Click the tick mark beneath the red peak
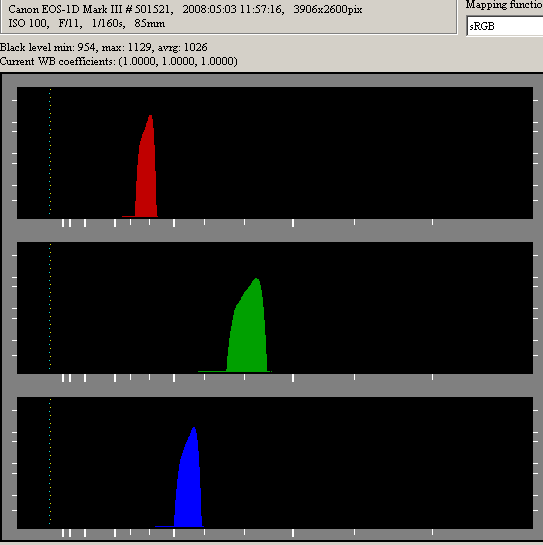 coord(149,222)
